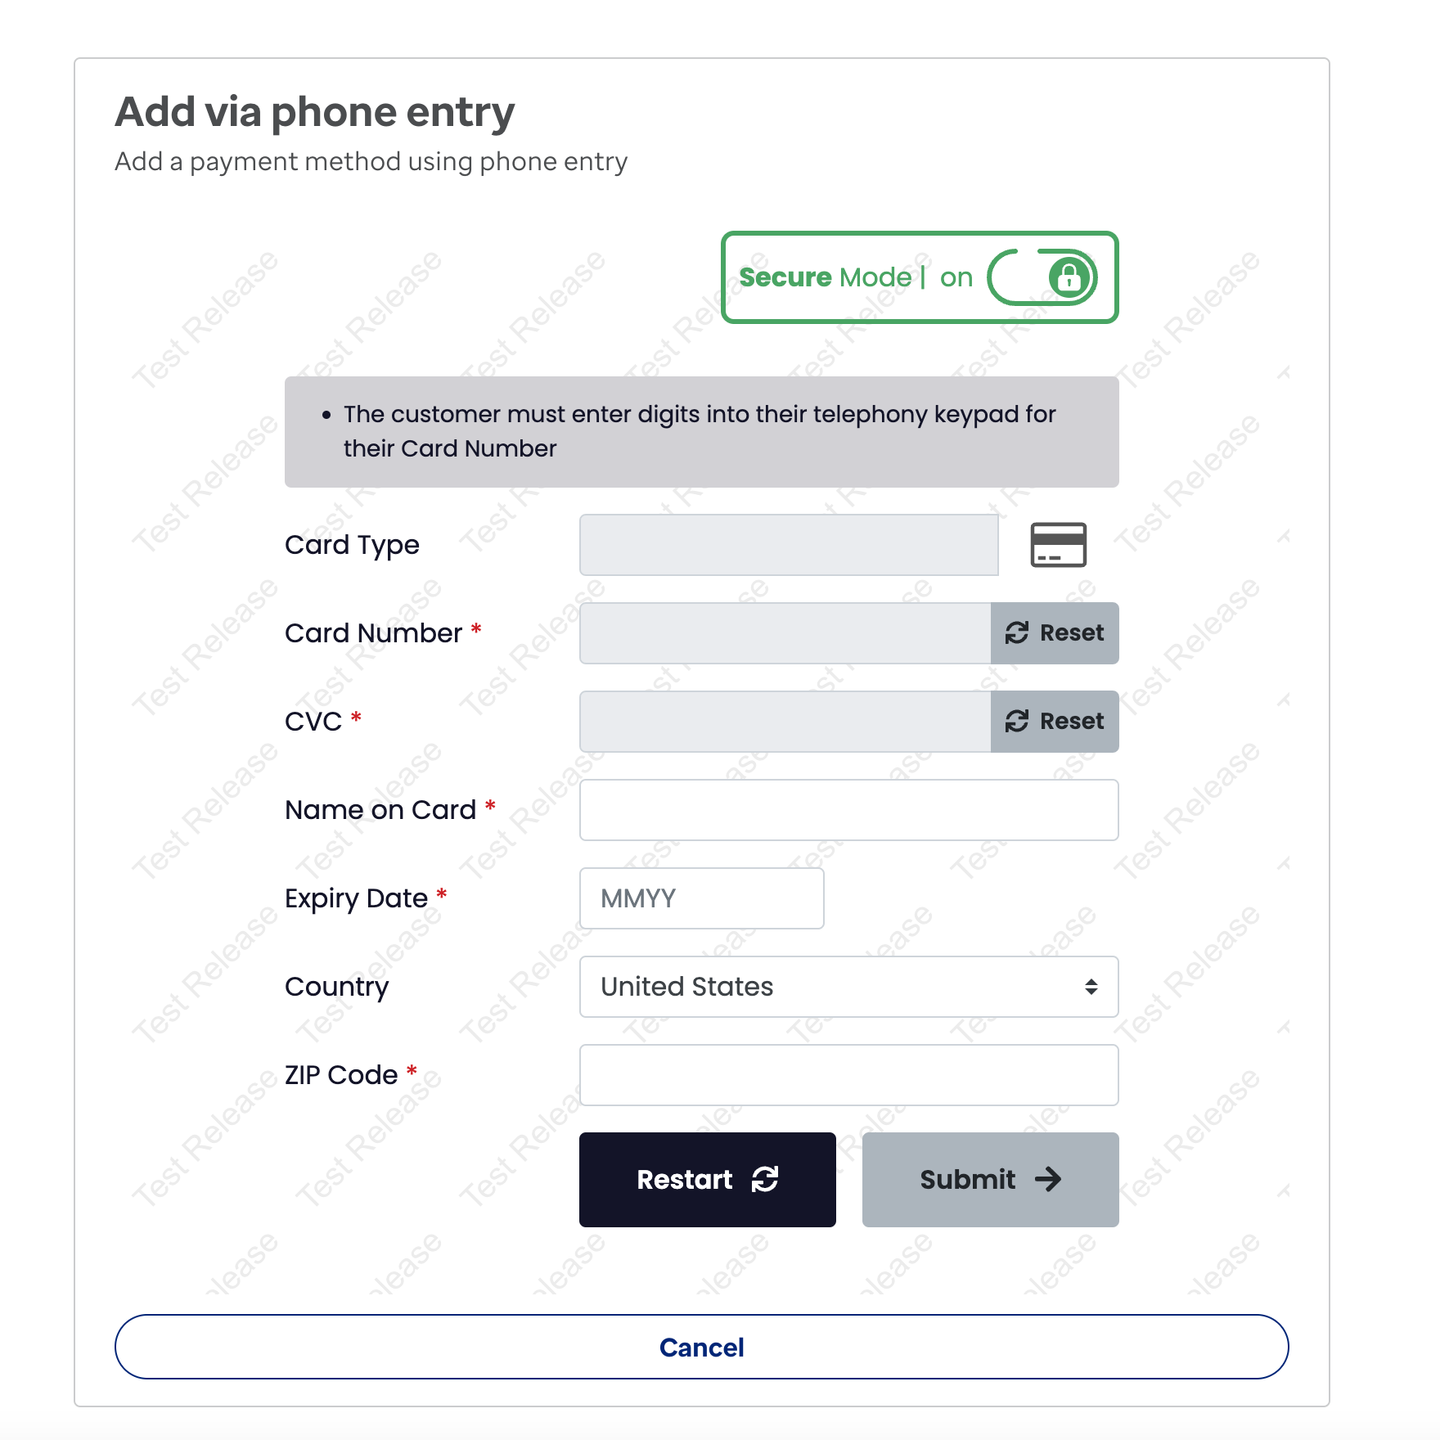This screenshot has height=1440, width=1440.
Task: Click the refresh icon inside Restart button
Action: click(x=765, y=1180)
